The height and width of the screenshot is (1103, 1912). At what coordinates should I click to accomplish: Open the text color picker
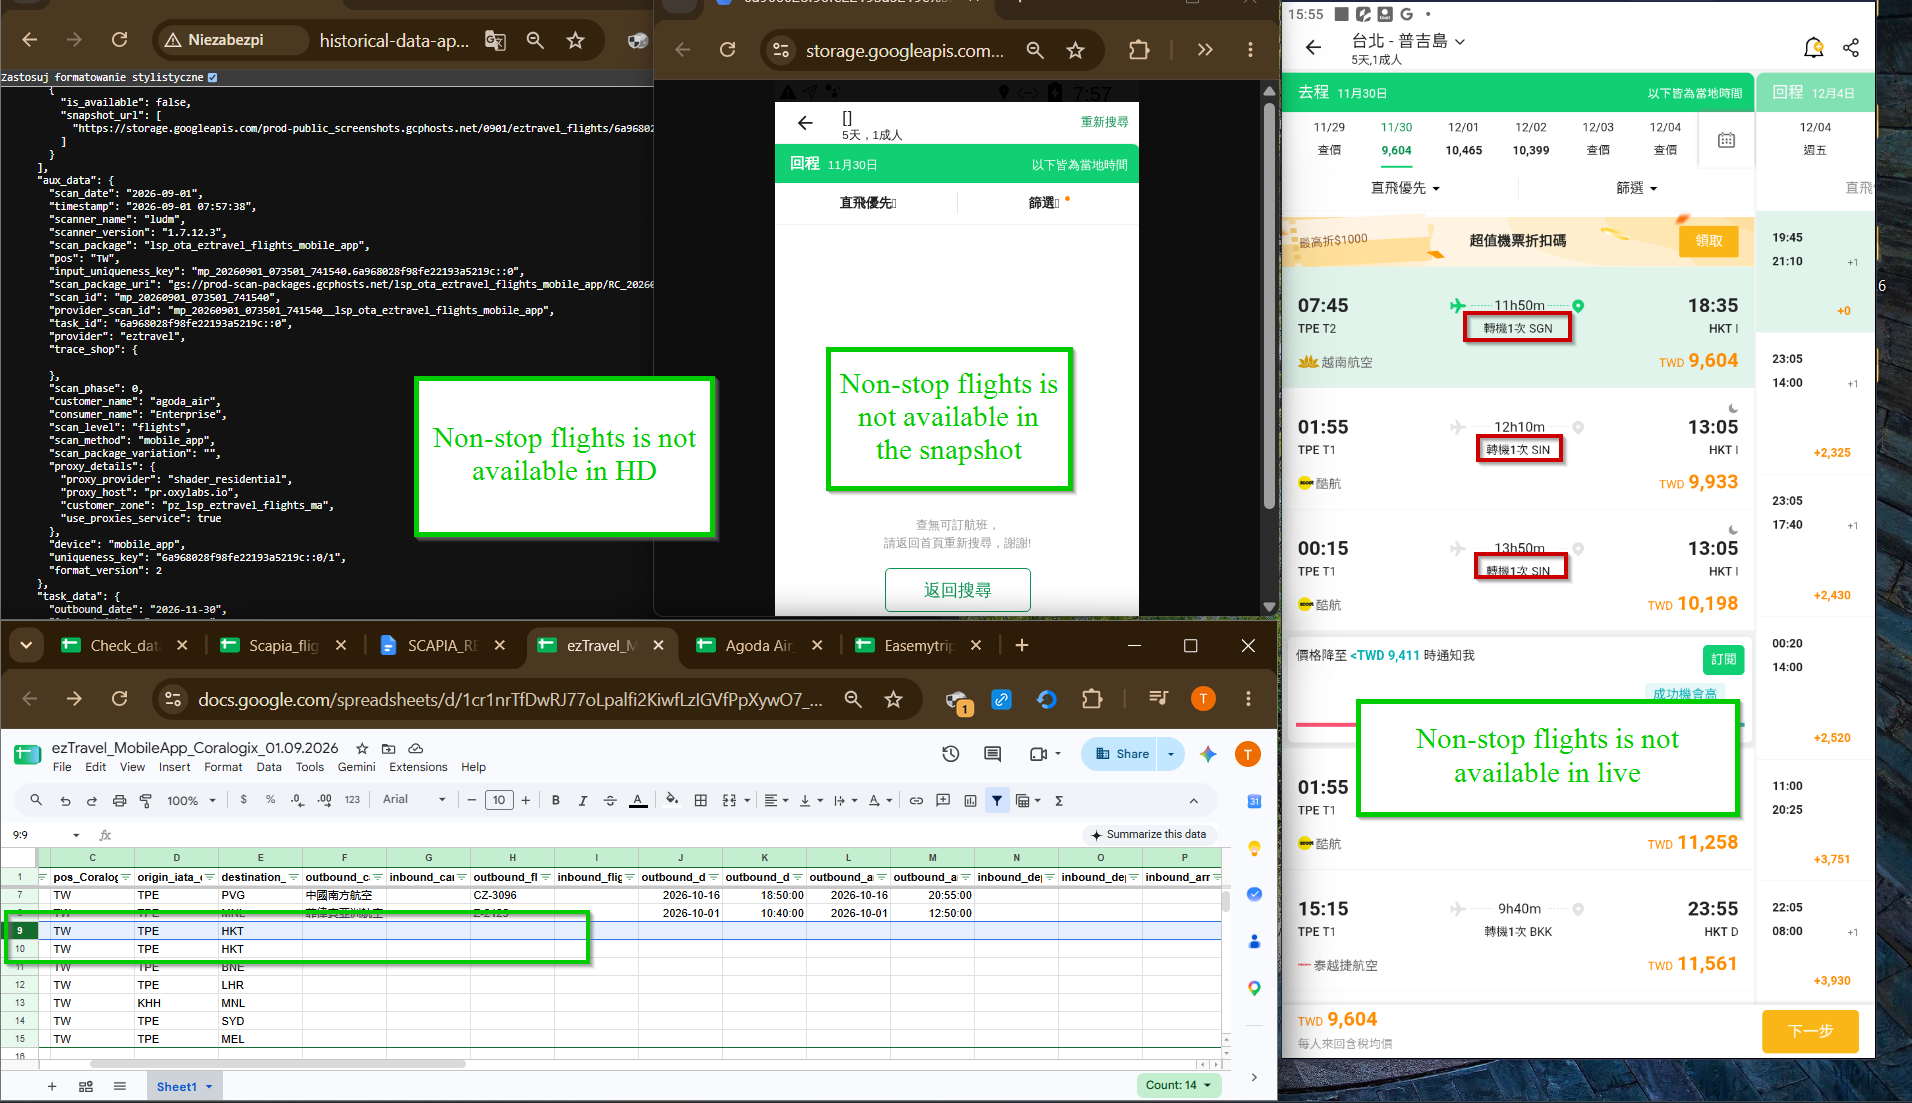click(638, 800)
